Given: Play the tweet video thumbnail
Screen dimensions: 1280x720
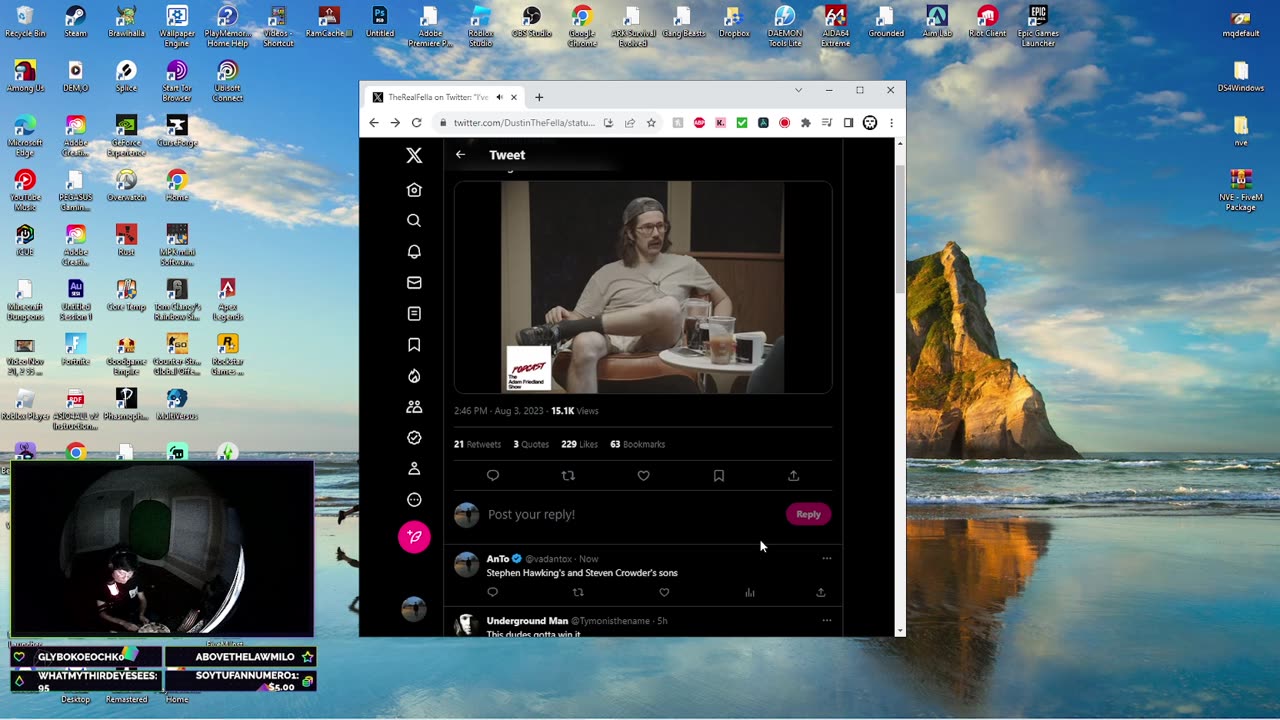Looking at the screenshot, I should (x=643, y=287).
